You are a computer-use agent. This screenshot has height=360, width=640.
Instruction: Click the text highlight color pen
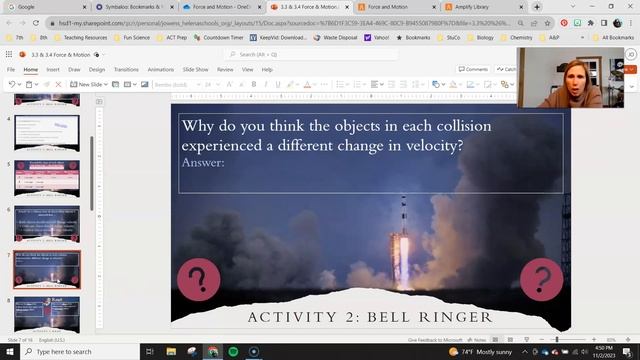click(290, 84)
